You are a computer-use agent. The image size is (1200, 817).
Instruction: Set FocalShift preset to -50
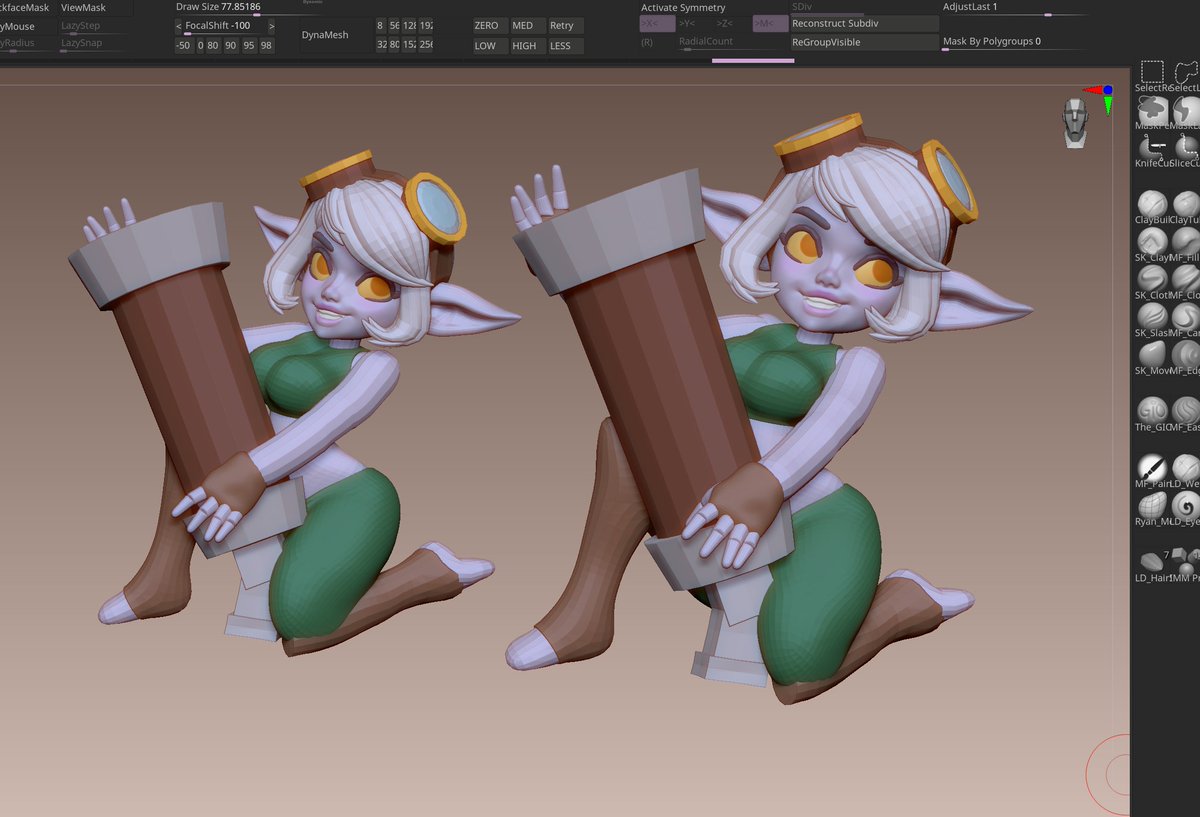pyautogui.click(x=183, y=46)
